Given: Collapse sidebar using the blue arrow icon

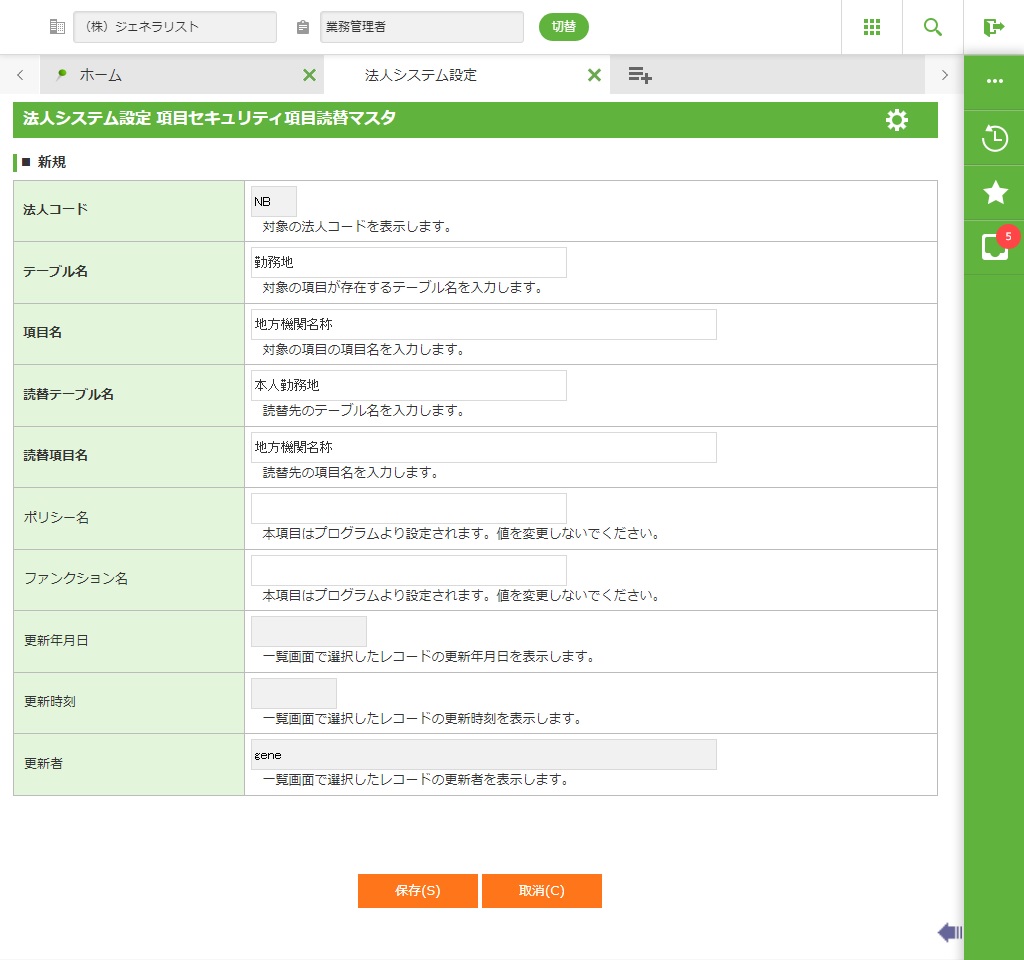Looking at the screenshot, I should point(950,933).
